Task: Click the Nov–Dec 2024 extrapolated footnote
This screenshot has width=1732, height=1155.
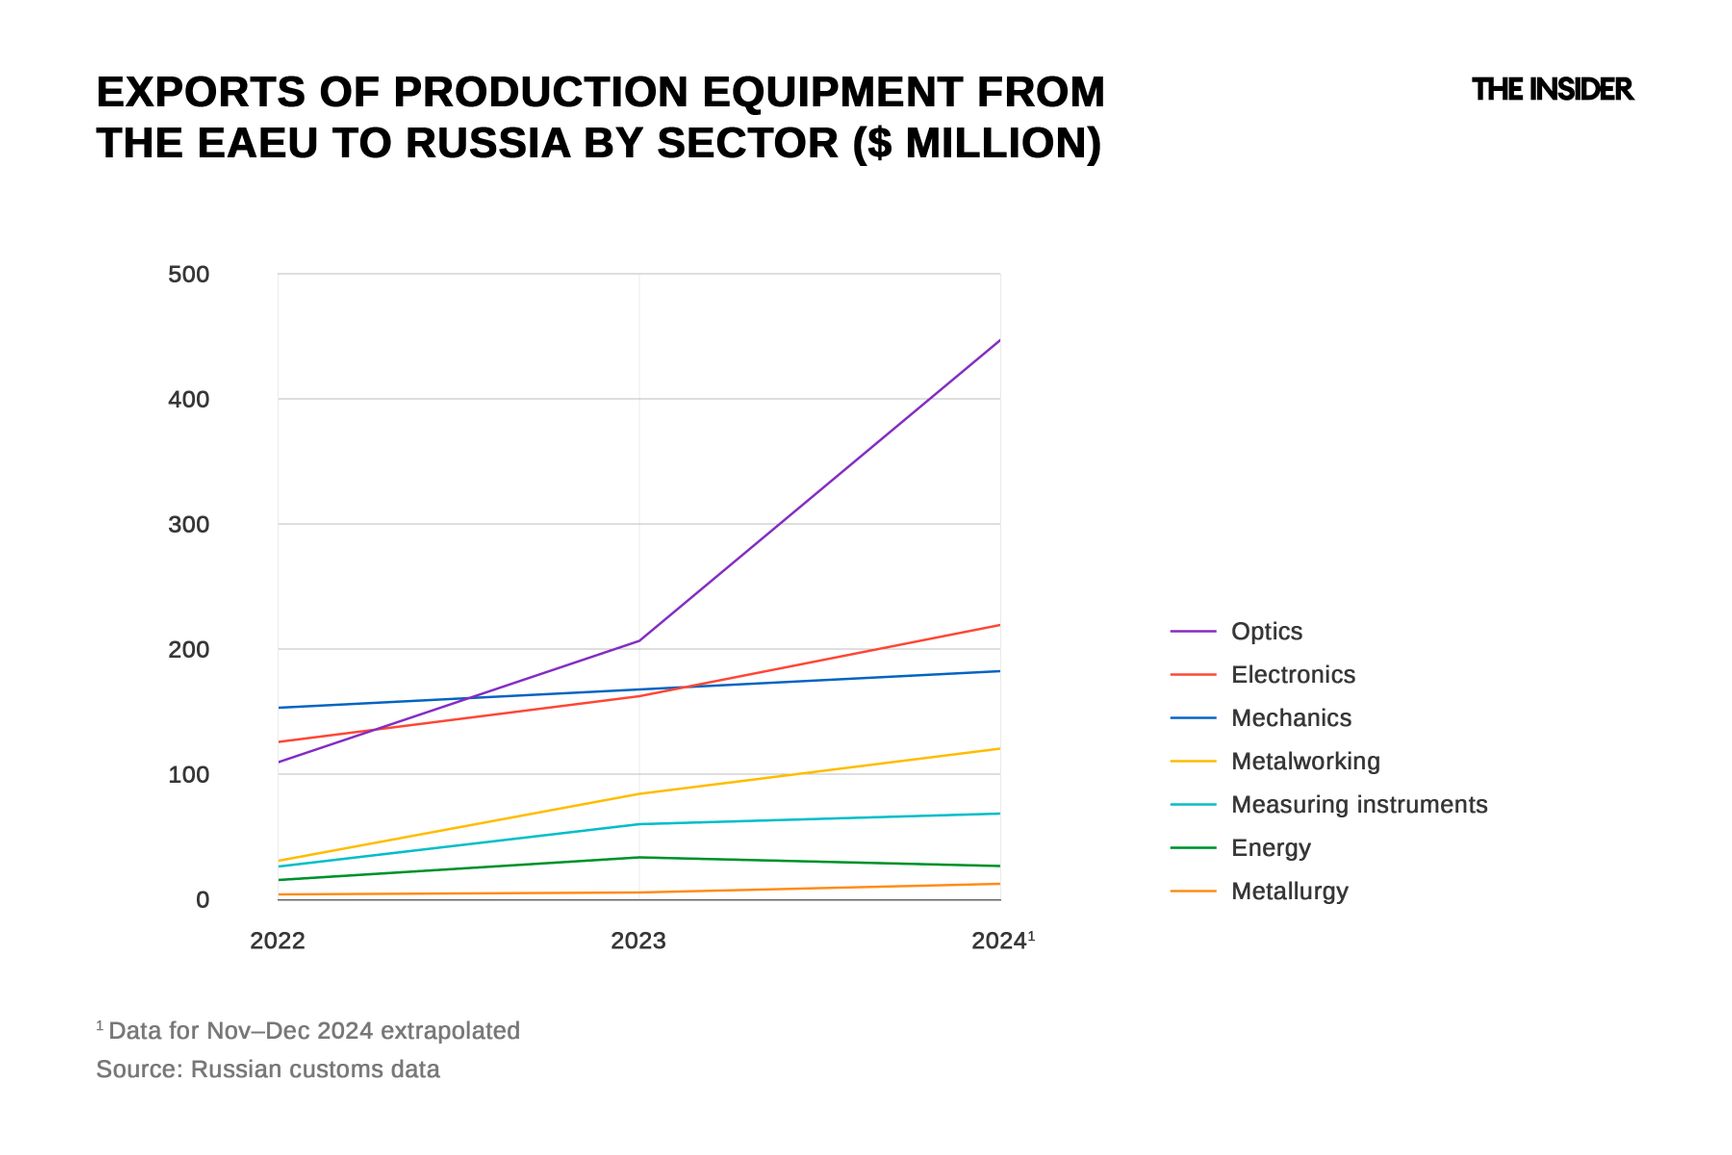Action: pyautogui.click(x=313, y=1031)
